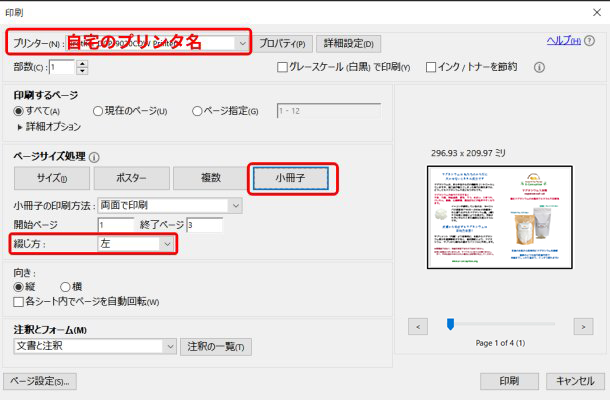This screenshot has height=400, width=610.
Task: Select the 小冊子 page sizing option
Action: pos(290,178)
